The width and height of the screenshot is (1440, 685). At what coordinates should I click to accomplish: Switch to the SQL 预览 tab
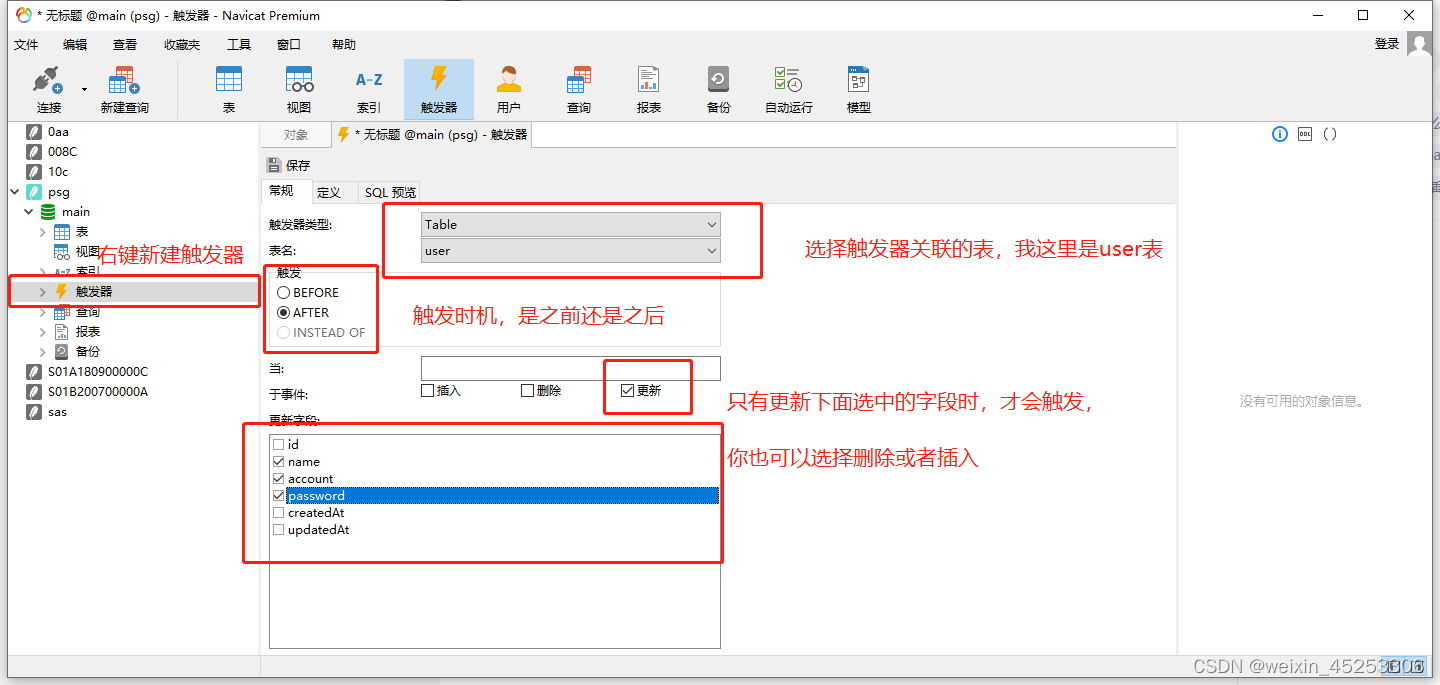pos(390,192)
